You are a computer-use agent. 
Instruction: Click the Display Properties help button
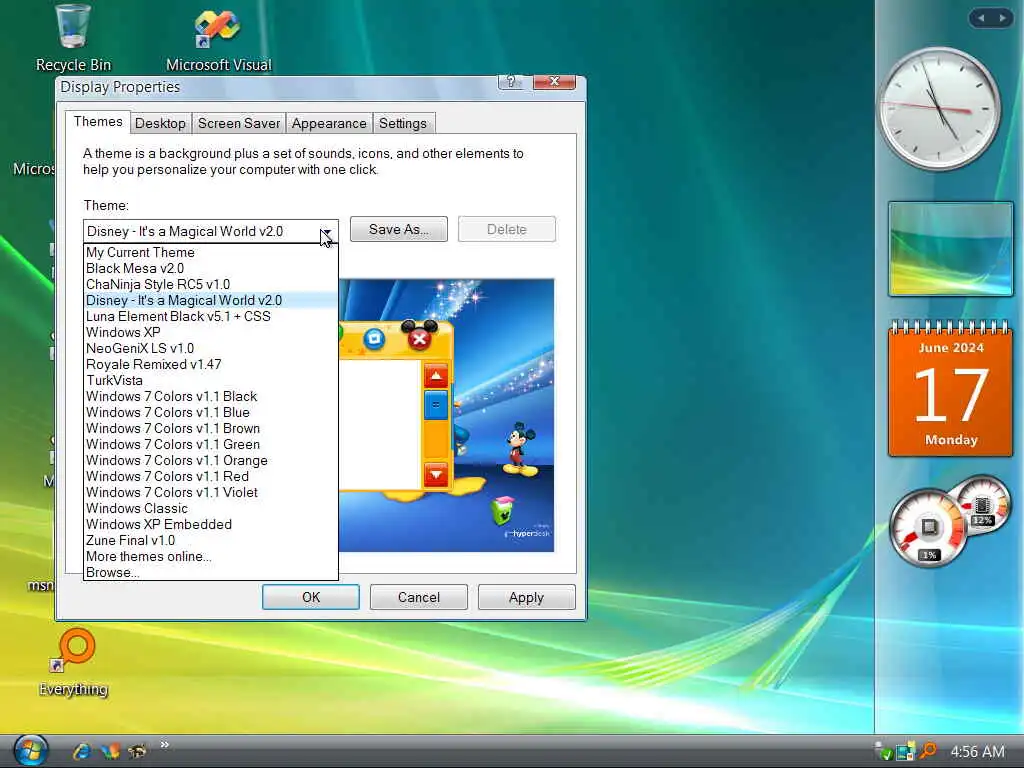pos(511,82)
